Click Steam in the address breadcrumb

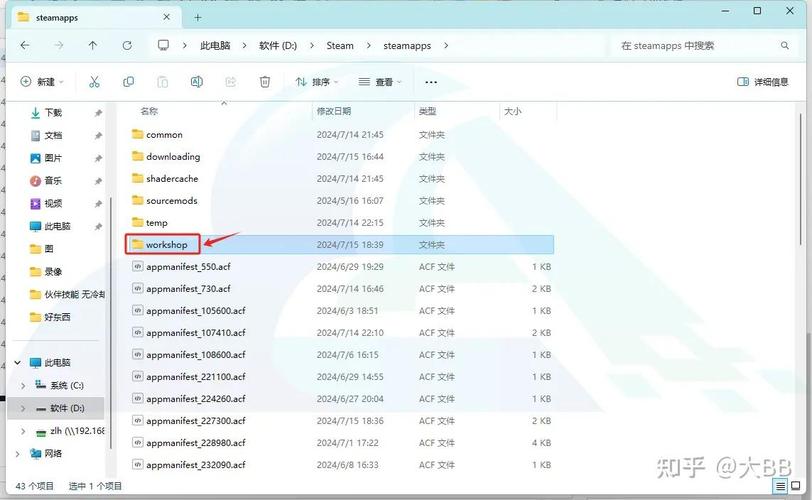coord(340,46)
